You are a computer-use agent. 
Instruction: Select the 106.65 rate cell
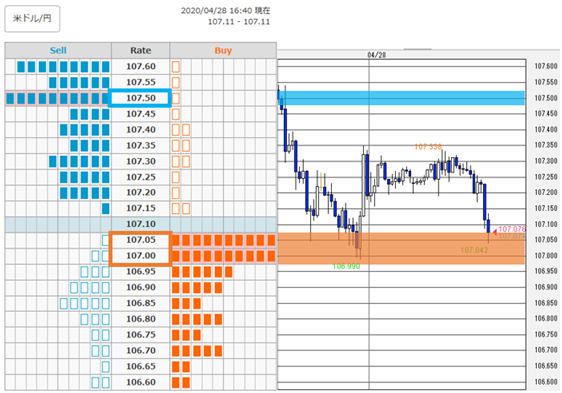point(140,366)
